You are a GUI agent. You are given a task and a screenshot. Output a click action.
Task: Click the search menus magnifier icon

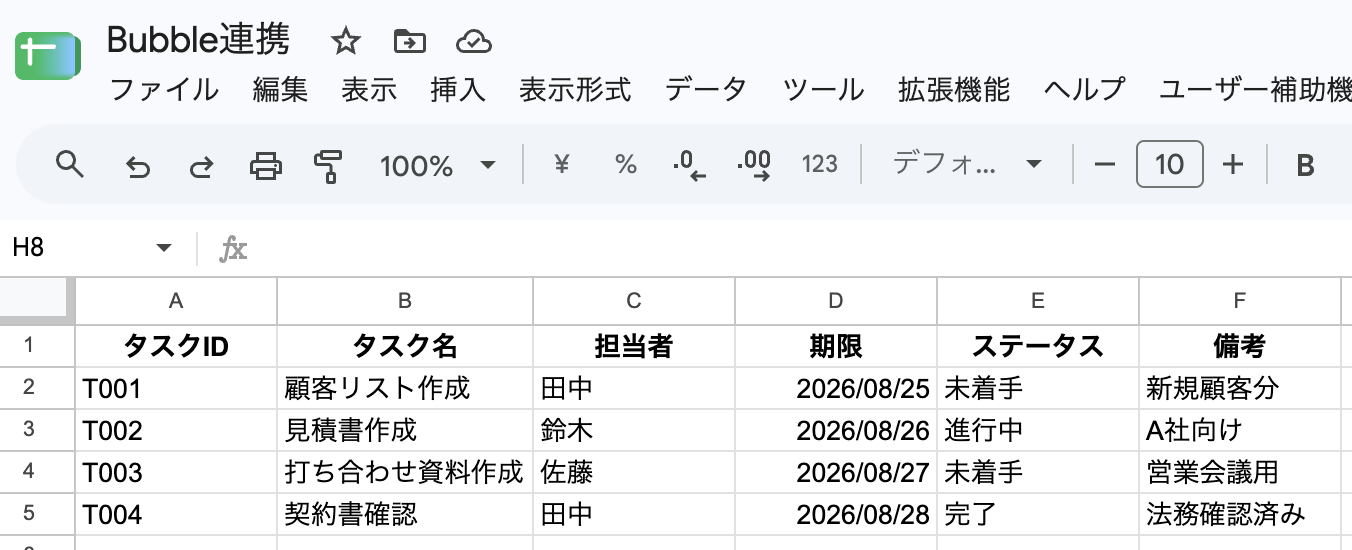point(69,164)
